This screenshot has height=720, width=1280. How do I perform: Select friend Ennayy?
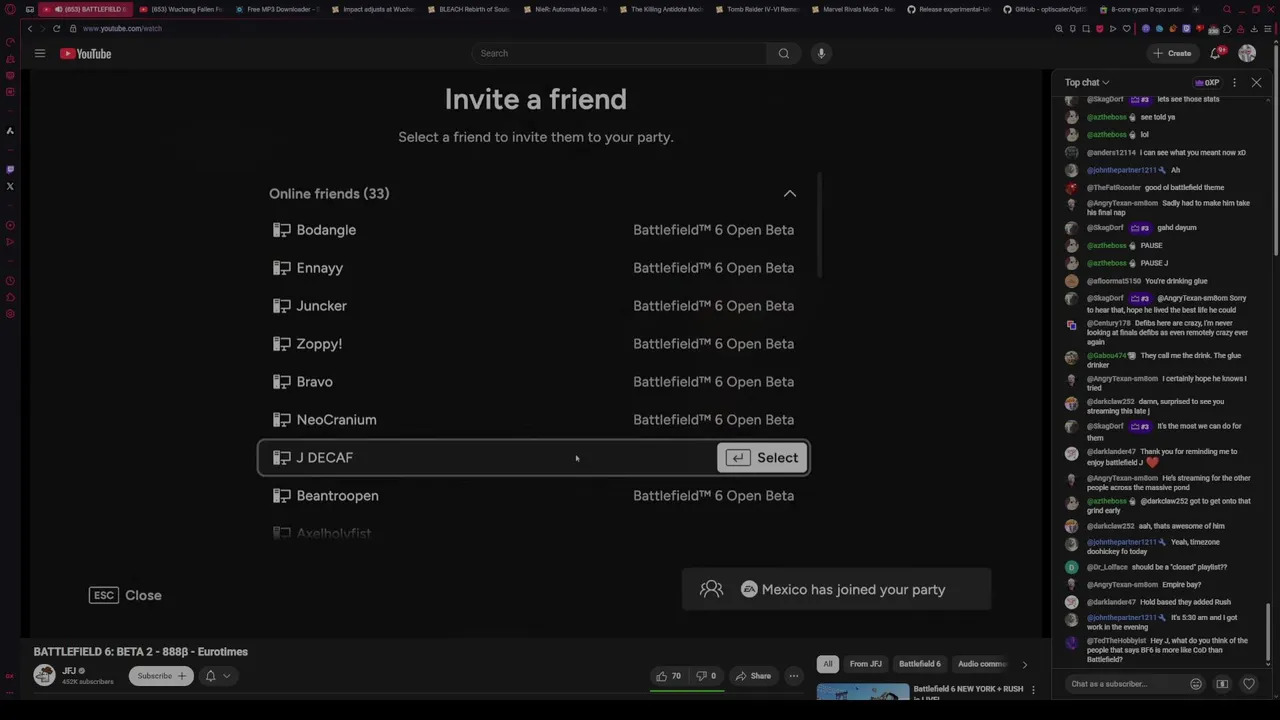tap(534, 268)
